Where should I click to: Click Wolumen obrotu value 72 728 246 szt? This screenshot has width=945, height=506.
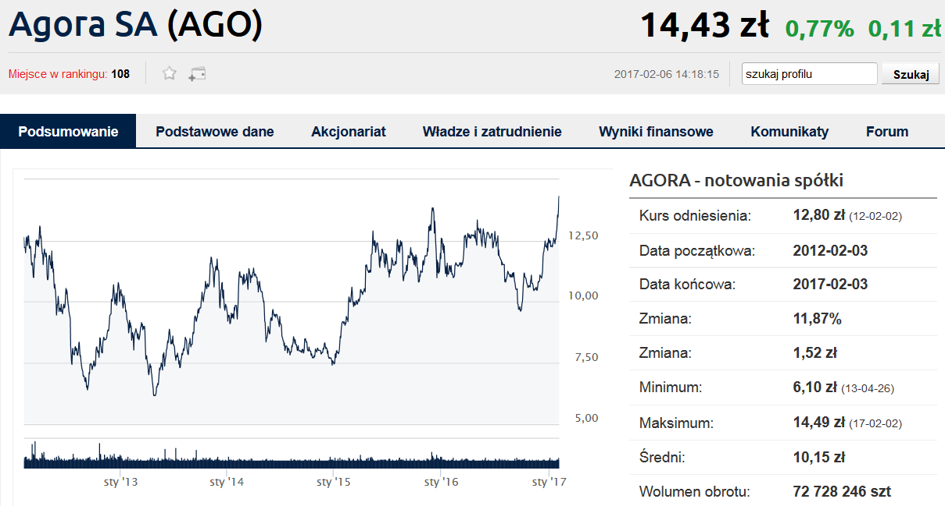841,492
